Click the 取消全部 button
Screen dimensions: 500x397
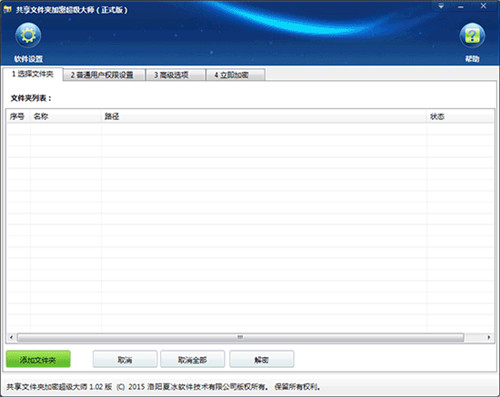193,359
